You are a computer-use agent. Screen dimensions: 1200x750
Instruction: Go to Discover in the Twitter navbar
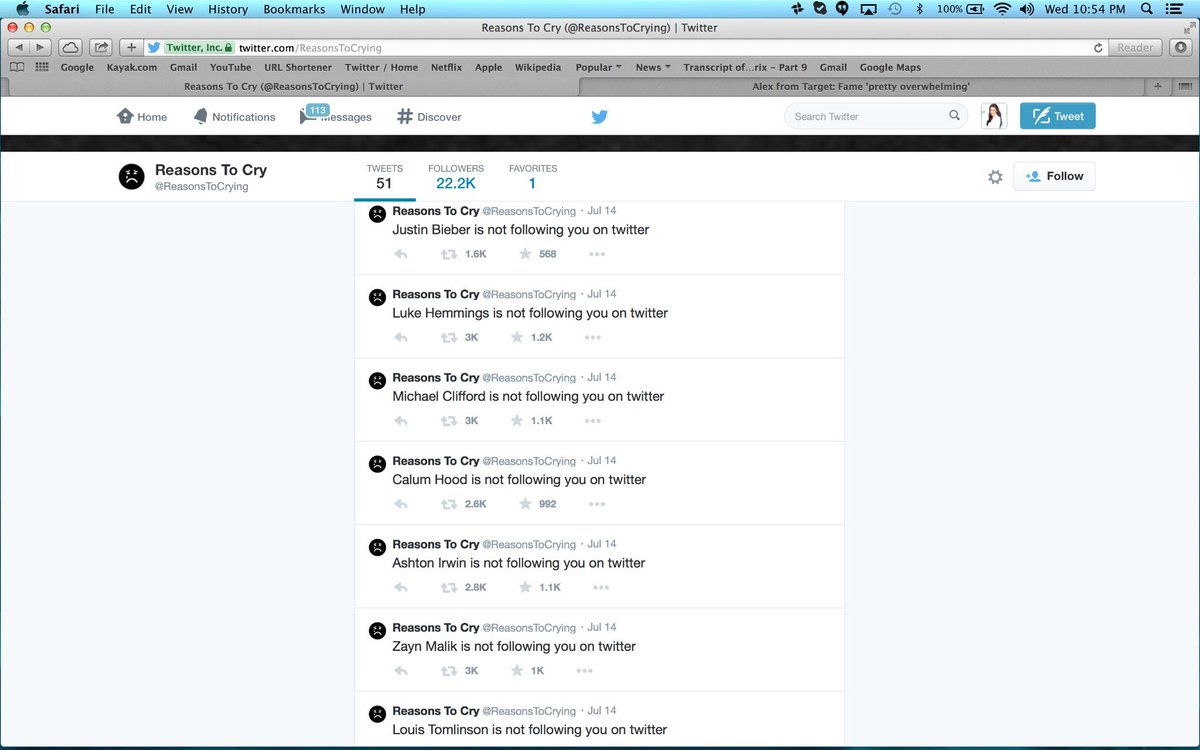pos(429,117)
